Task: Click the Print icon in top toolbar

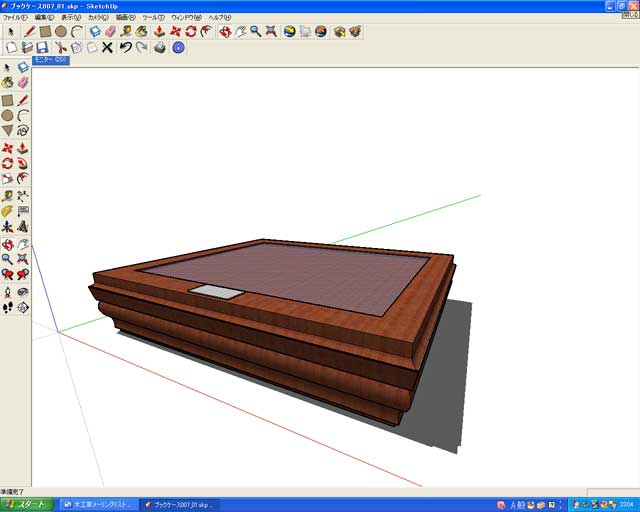Action: pyautogui.click(x=160, y=47)
